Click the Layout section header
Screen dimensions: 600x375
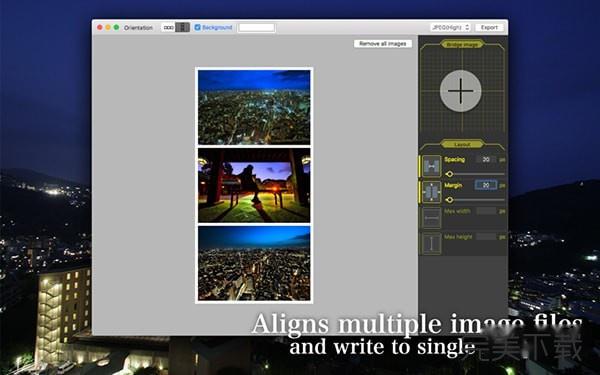462,144
